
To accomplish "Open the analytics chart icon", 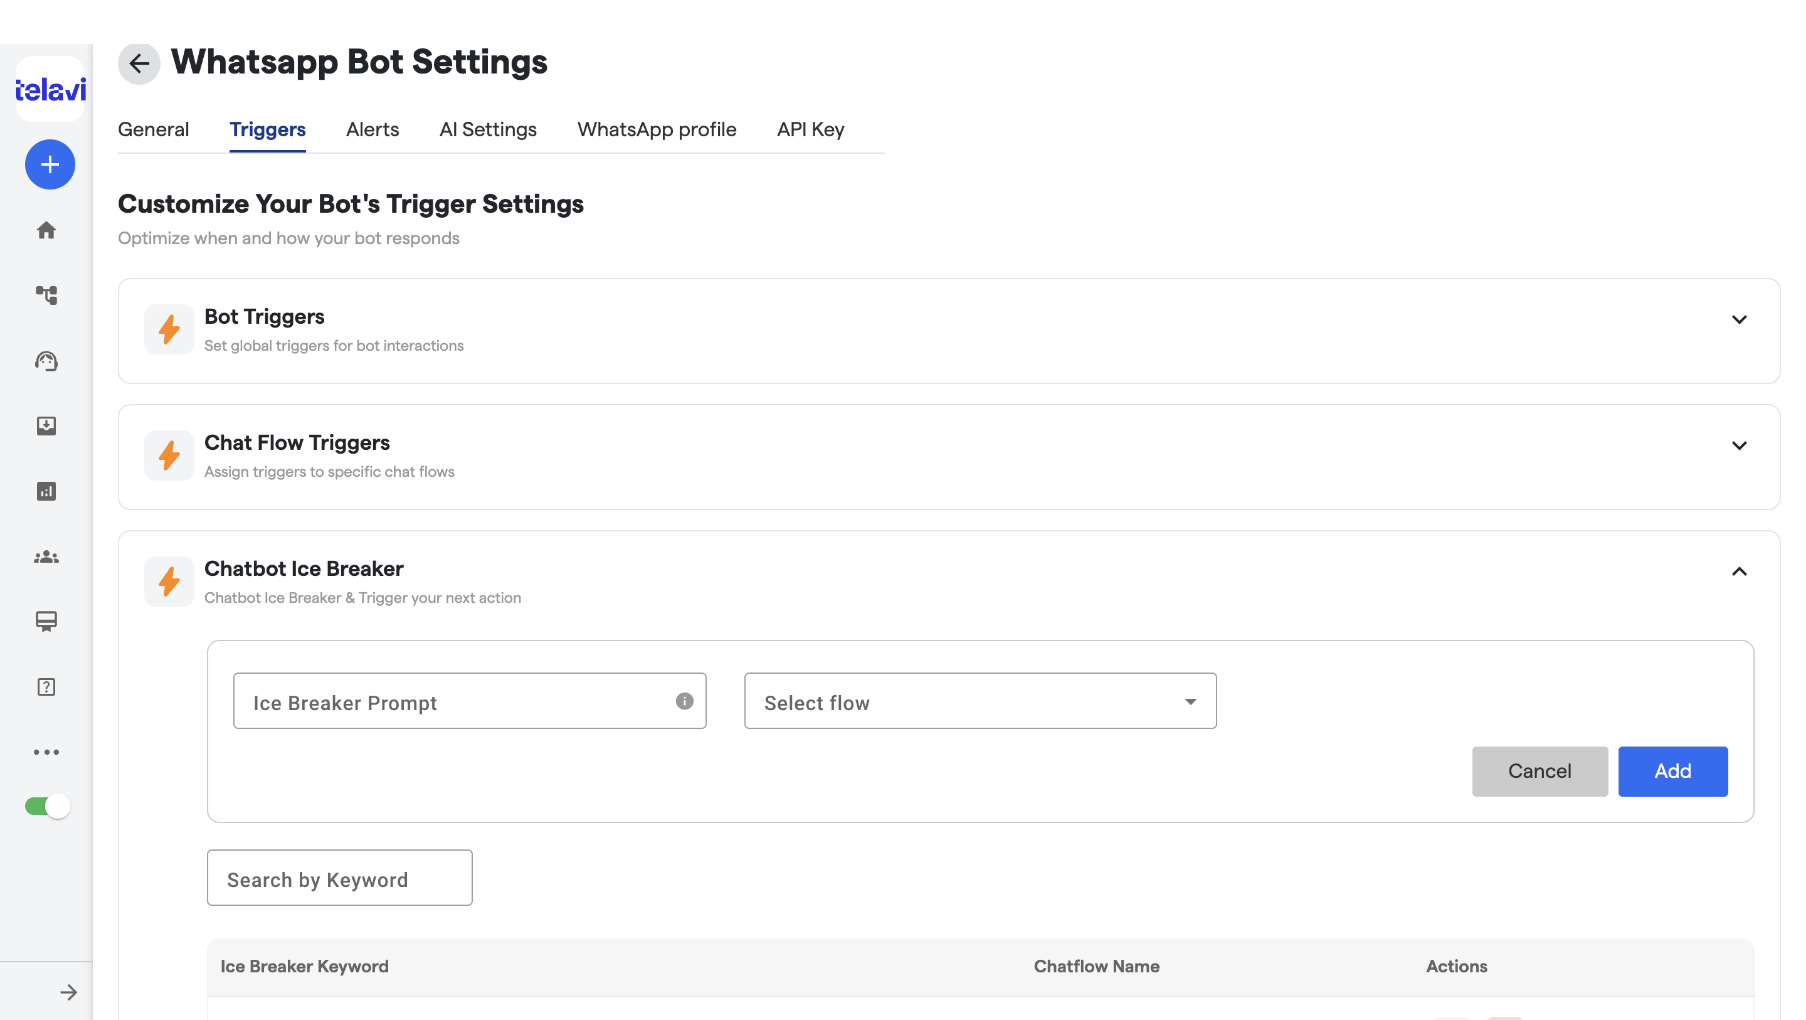I will pyautogui.click(x=46, y=491).
